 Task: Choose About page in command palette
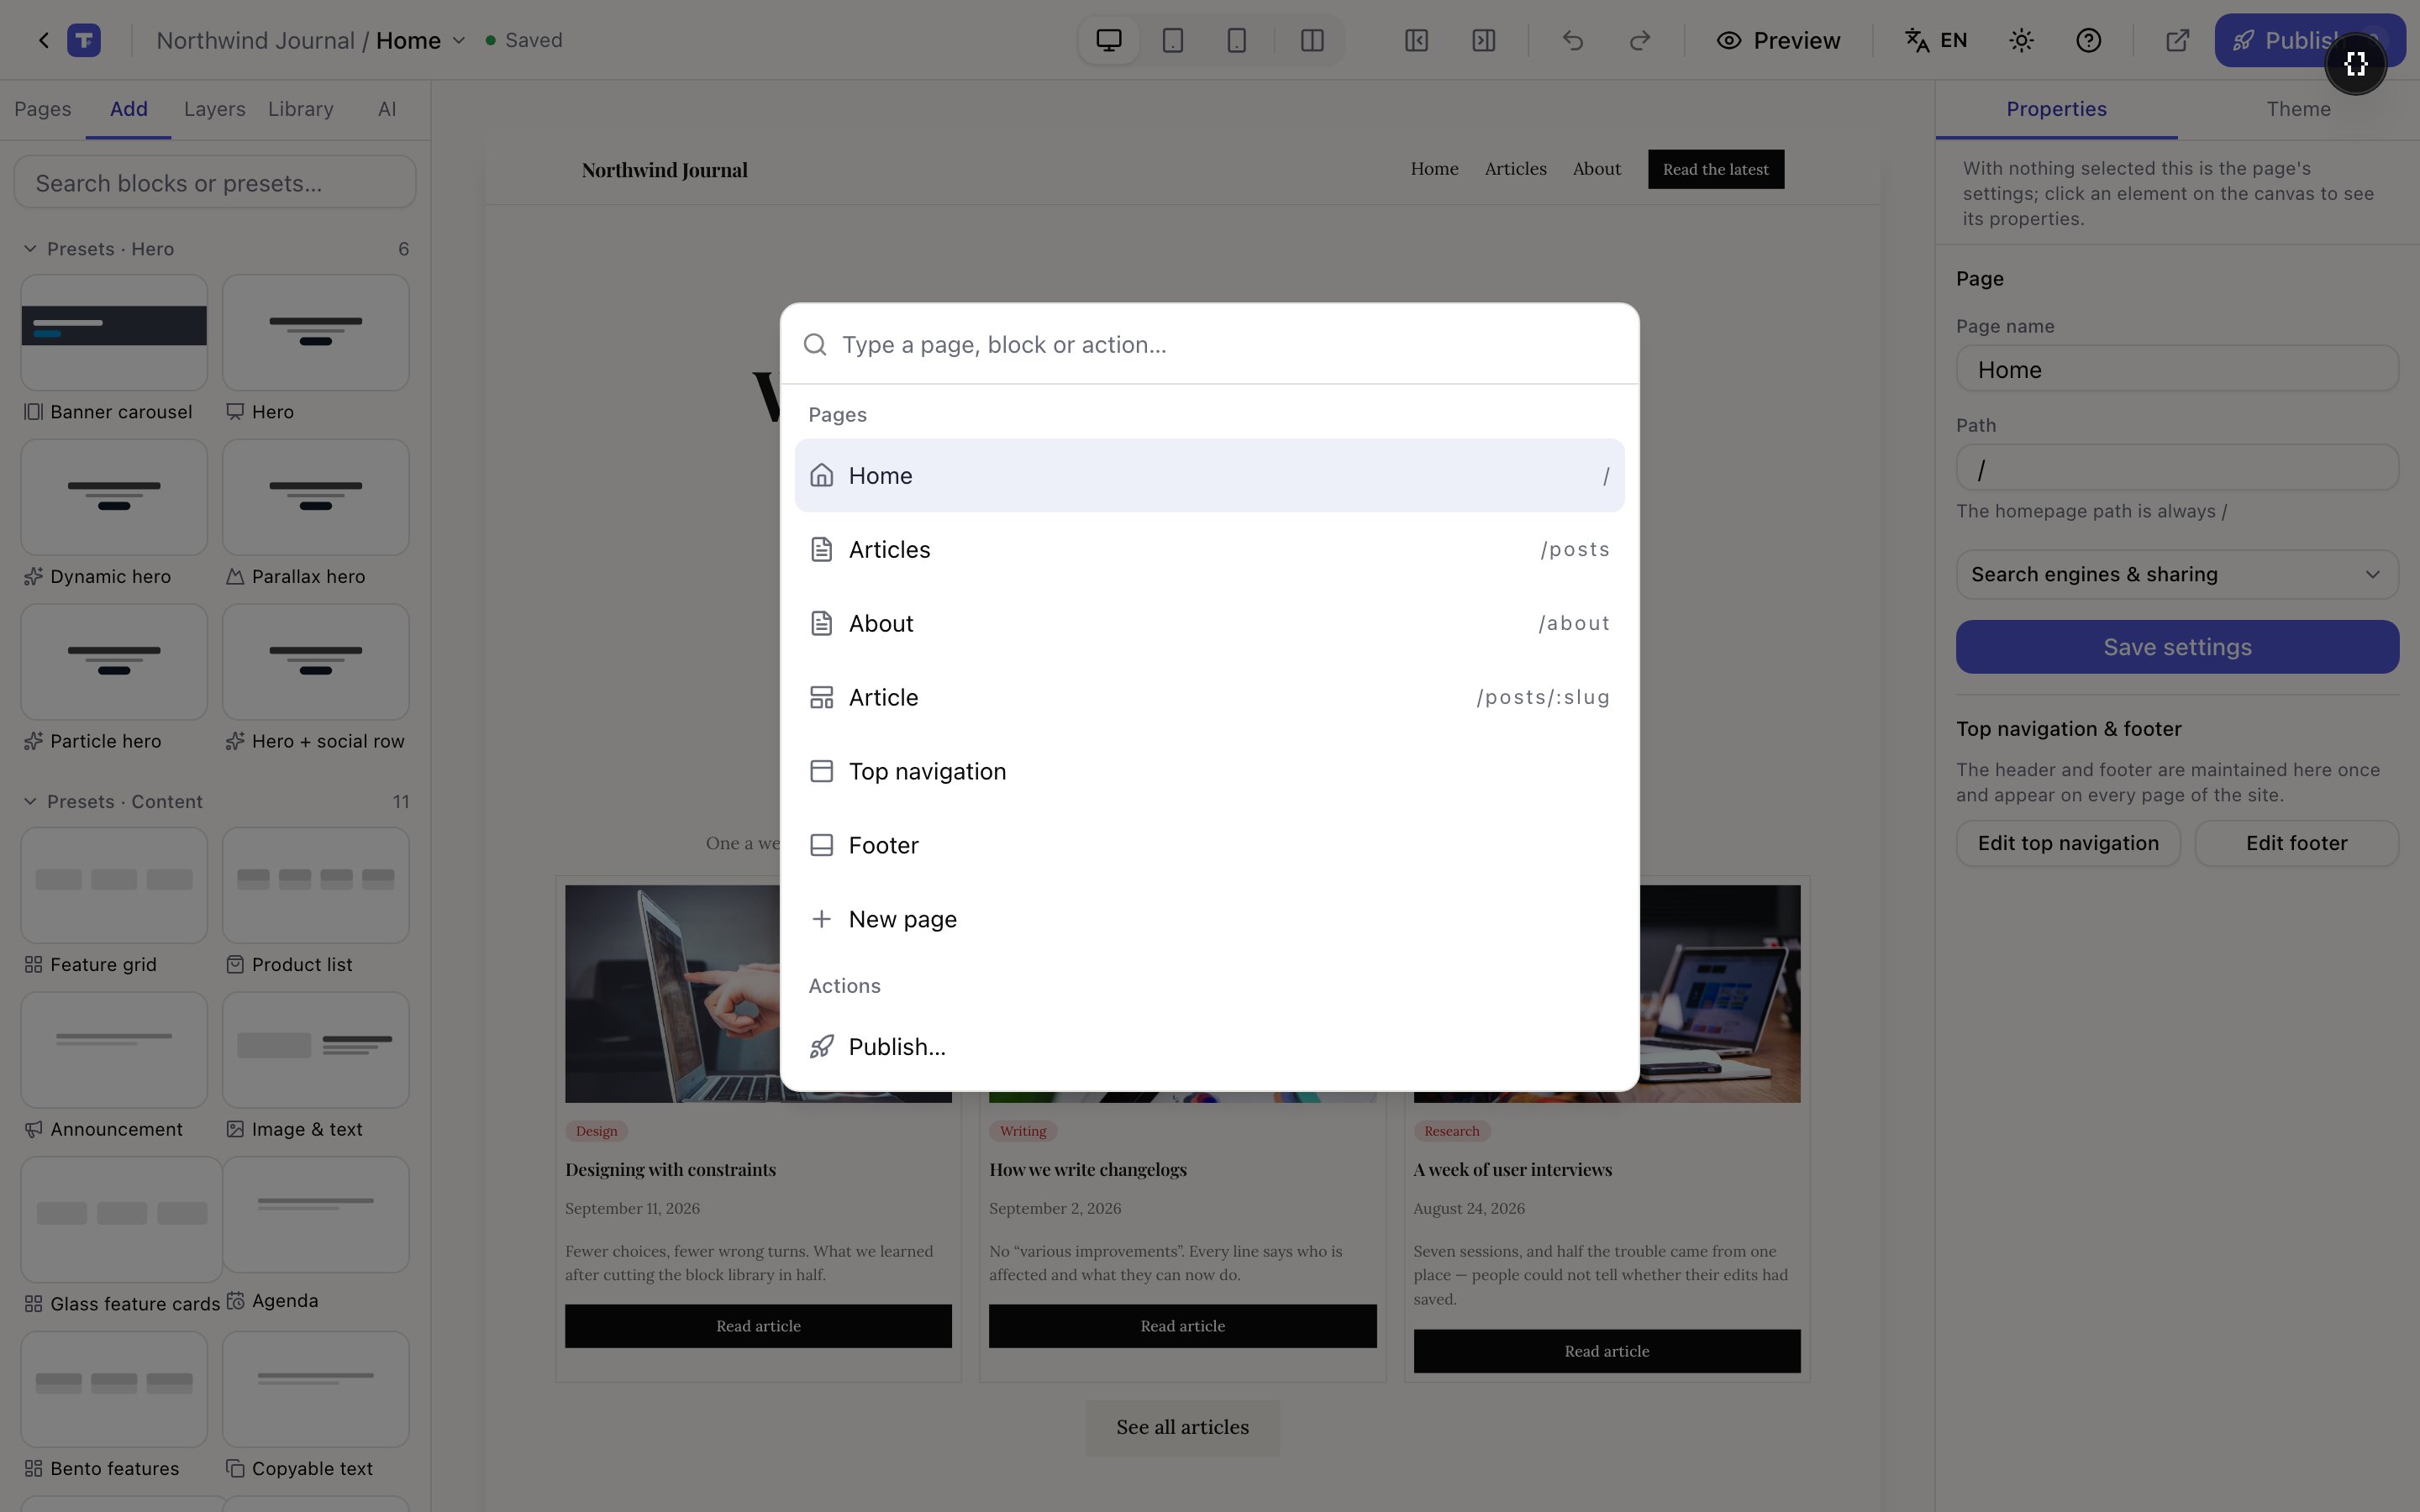[1210, 623]
